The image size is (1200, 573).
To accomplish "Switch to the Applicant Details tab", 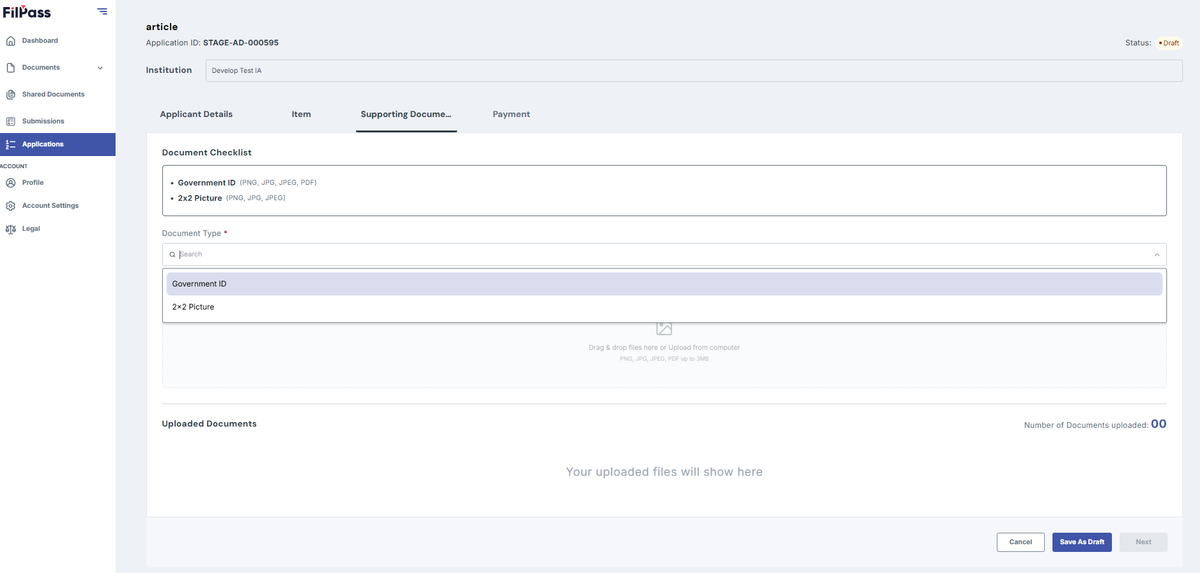I will [x=196, y=114].
